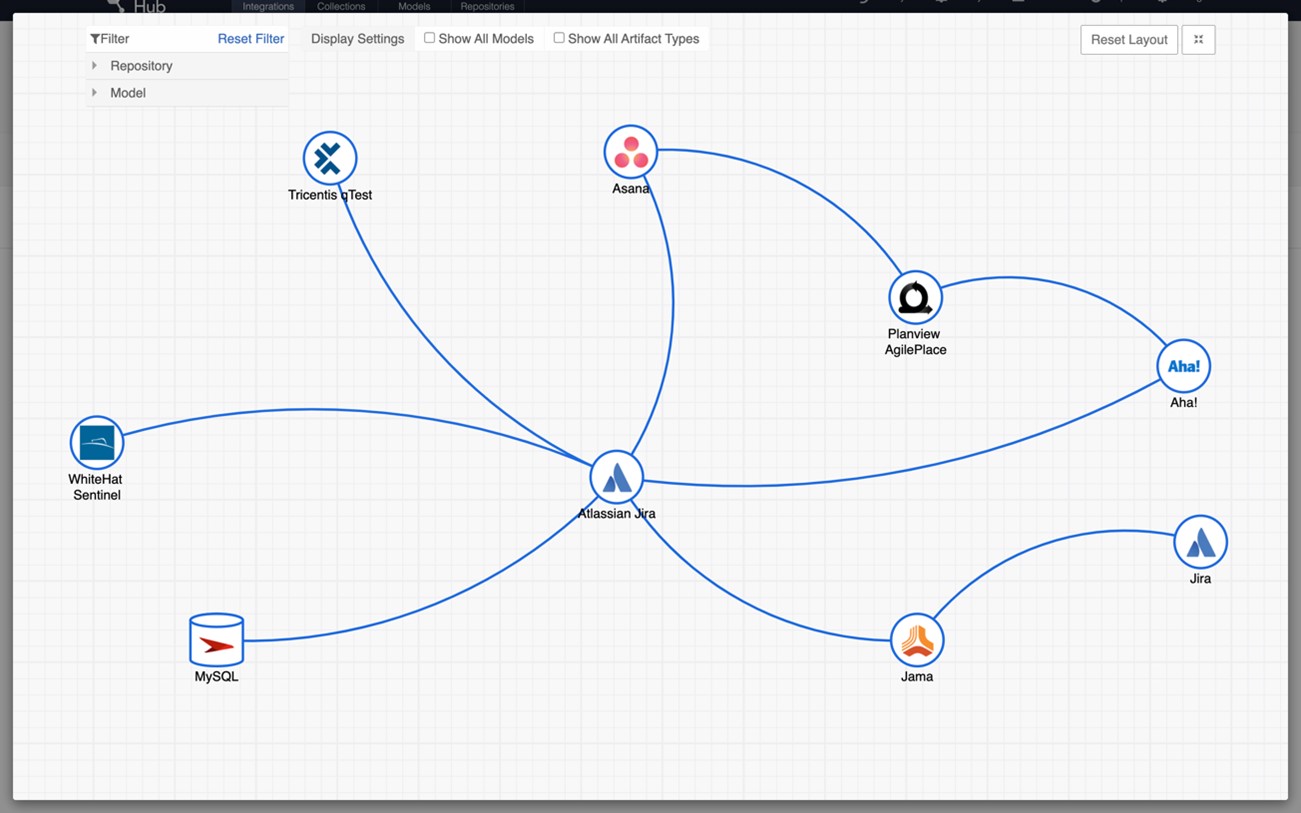This screenshot has height=813, width=1301.
Task: Click the Jama repository node
Action: (917, 640)
